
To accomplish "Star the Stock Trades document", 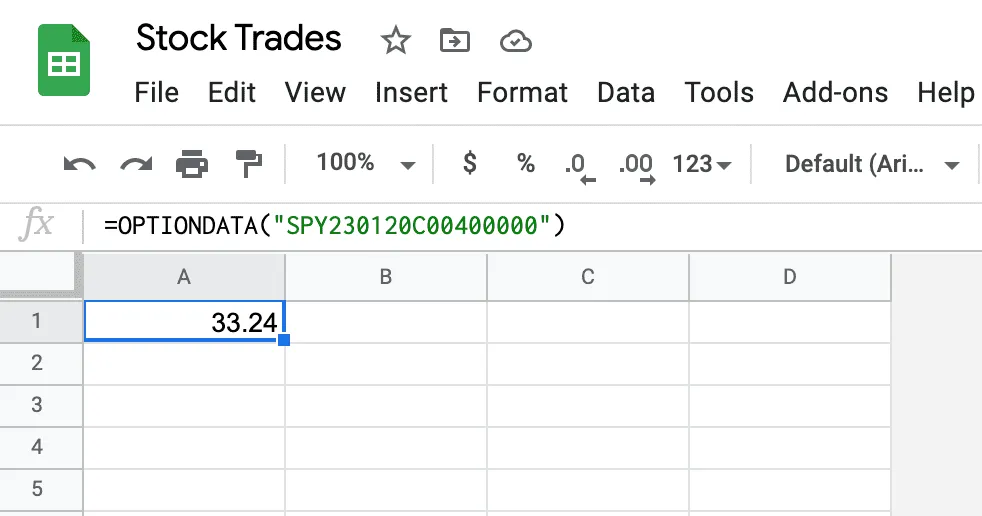I will coord(395,41).
